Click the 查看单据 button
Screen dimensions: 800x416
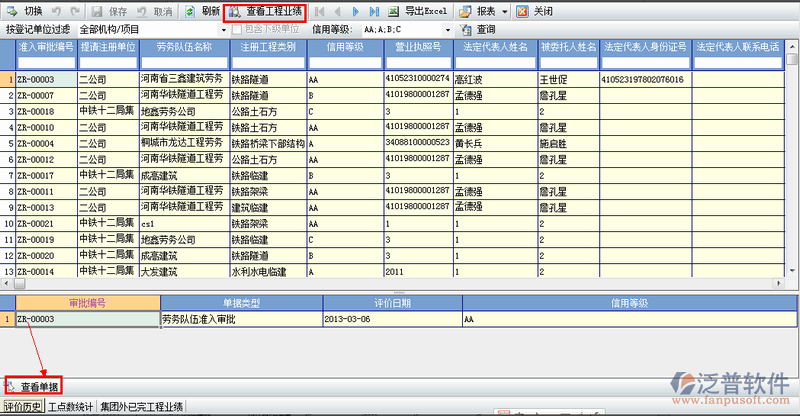[x=33, y=386]
